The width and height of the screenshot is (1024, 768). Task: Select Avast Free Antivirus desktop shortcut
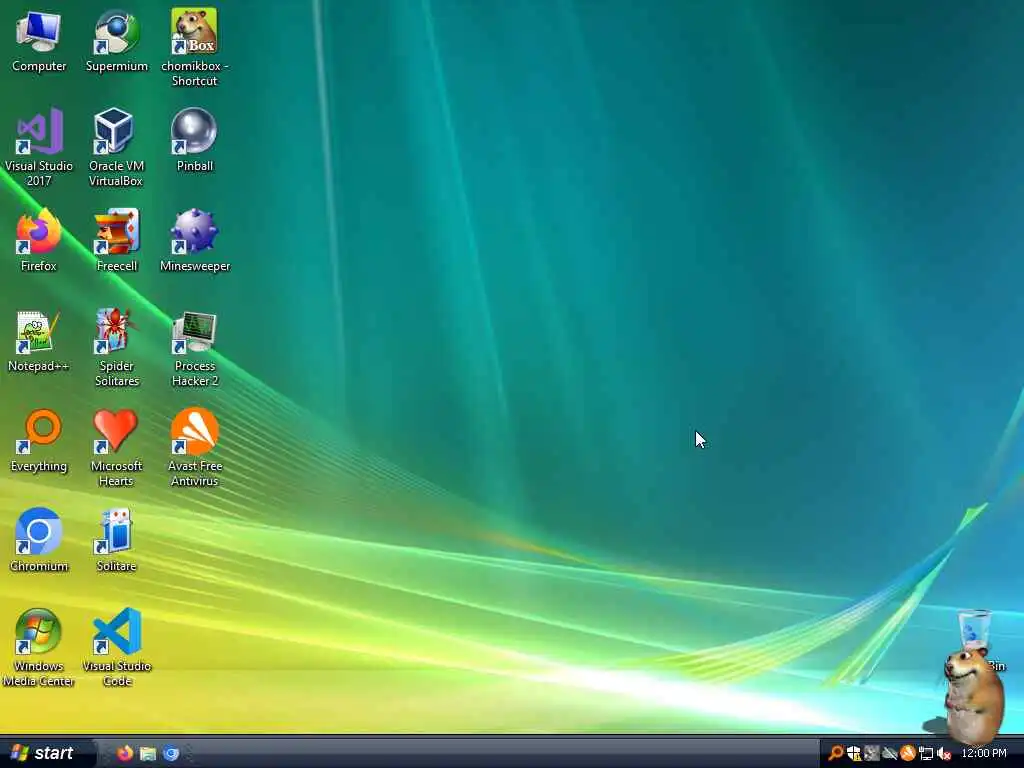coord(195,448)
